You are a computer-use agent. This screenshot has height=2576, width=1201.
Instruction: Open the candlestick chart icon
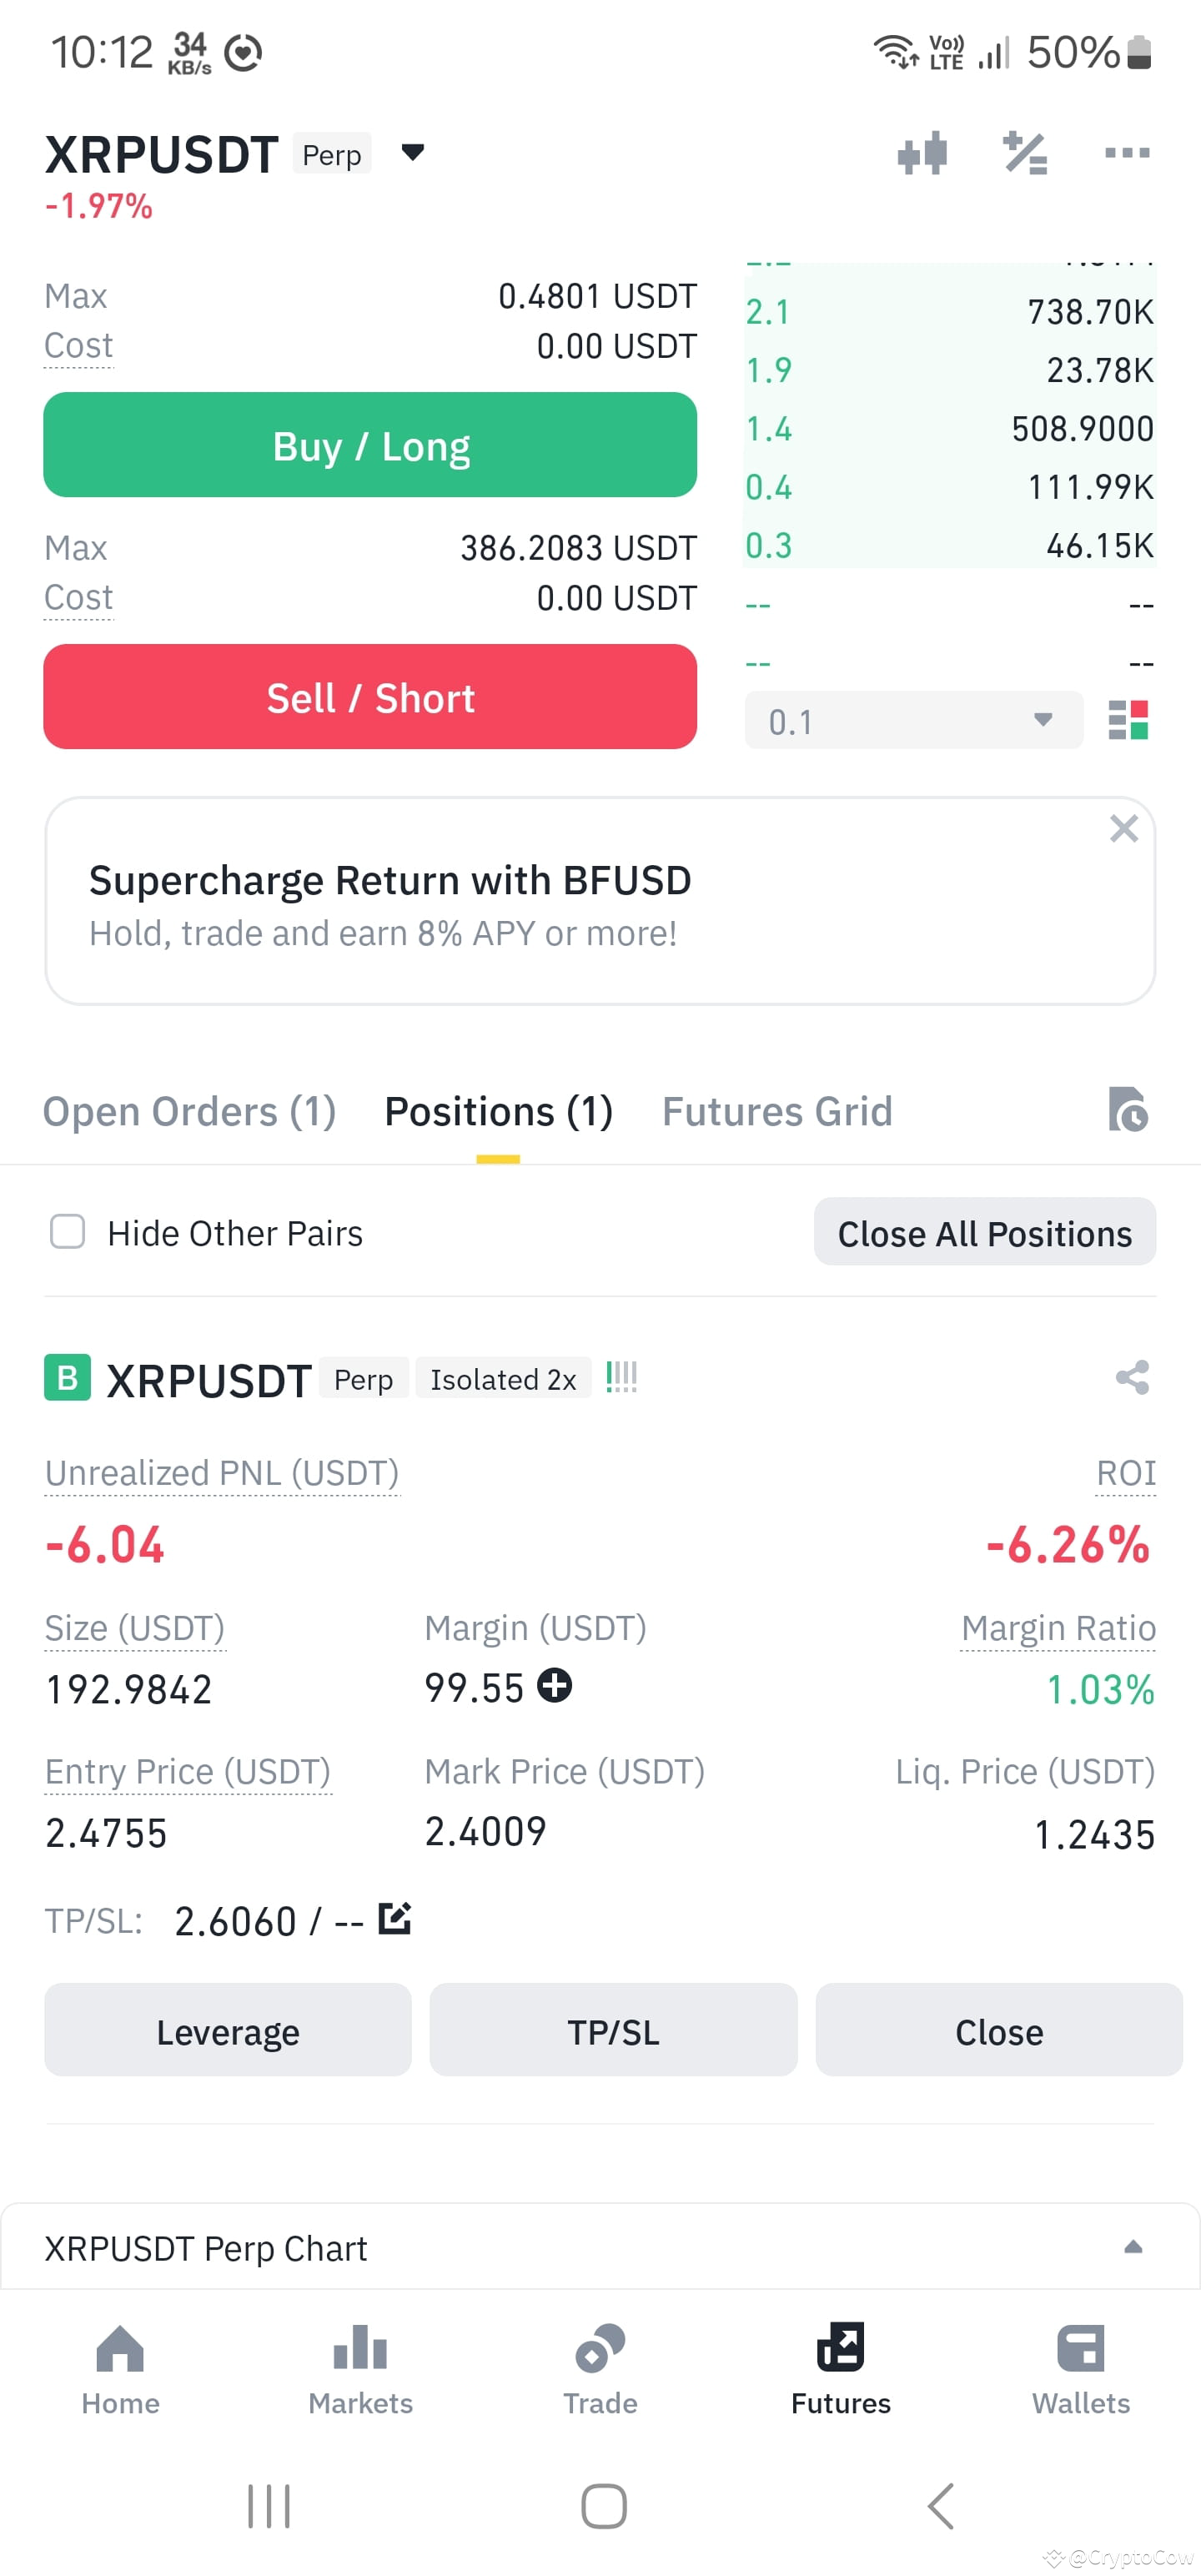click(922, 153)
